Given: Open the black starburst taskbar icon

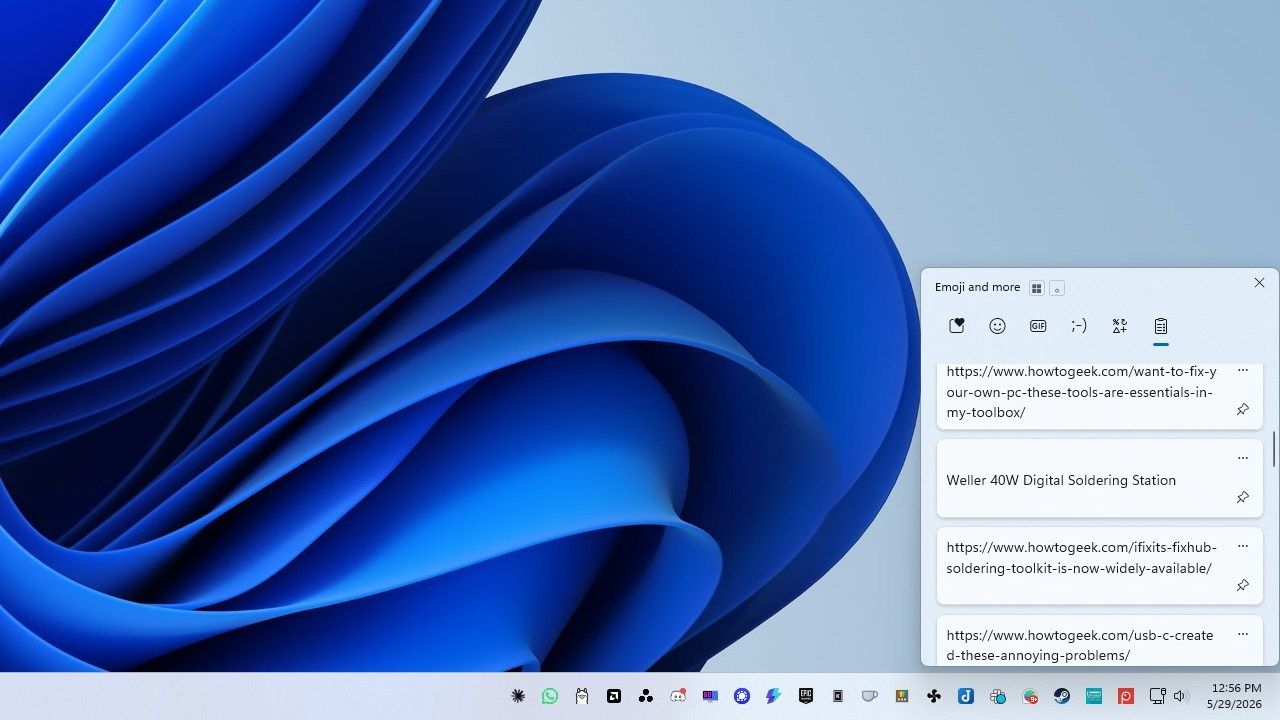Looking at the screenshot, I should [x=518, y=696].
